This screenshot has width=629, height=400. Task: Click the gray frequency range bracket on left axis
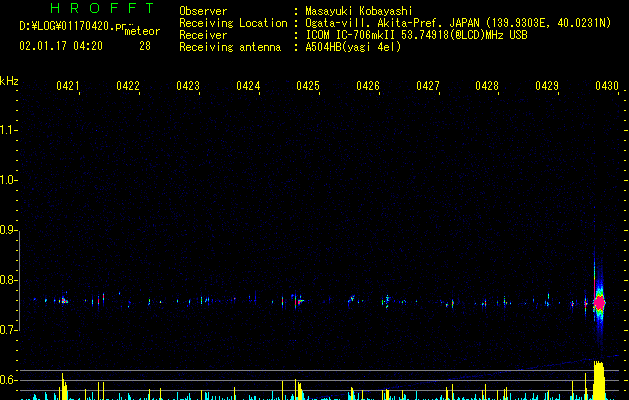point(19,281)
